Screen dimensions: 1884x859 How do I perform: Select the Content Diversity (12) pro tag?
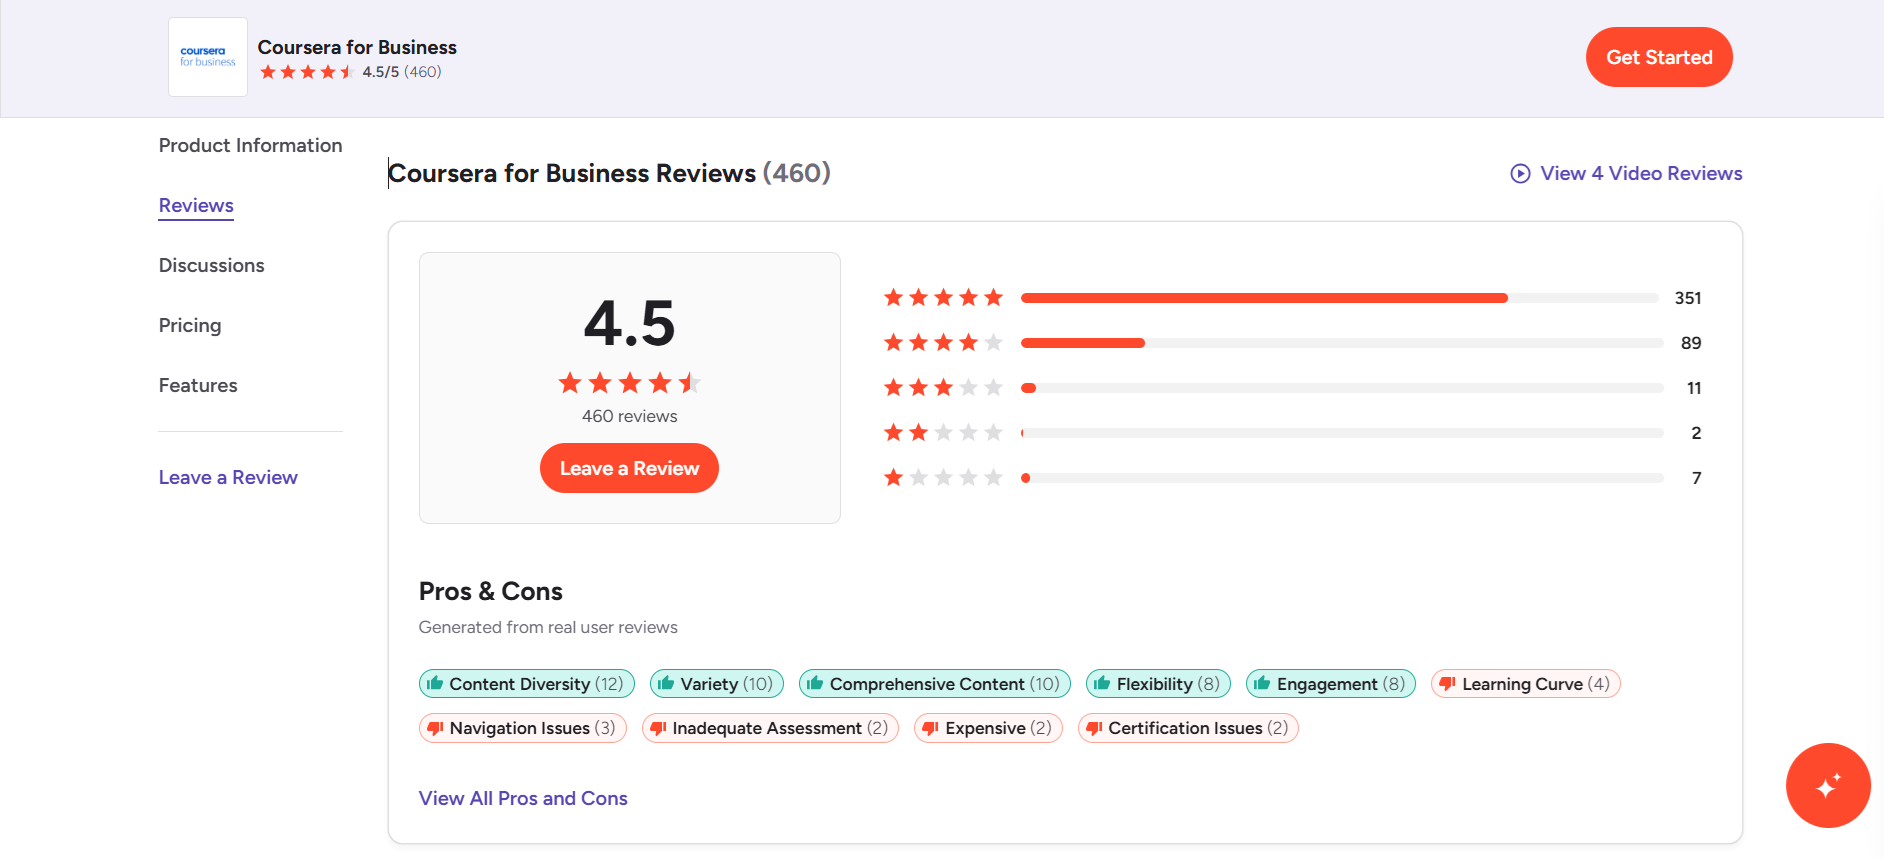click(x=527, y=684)
